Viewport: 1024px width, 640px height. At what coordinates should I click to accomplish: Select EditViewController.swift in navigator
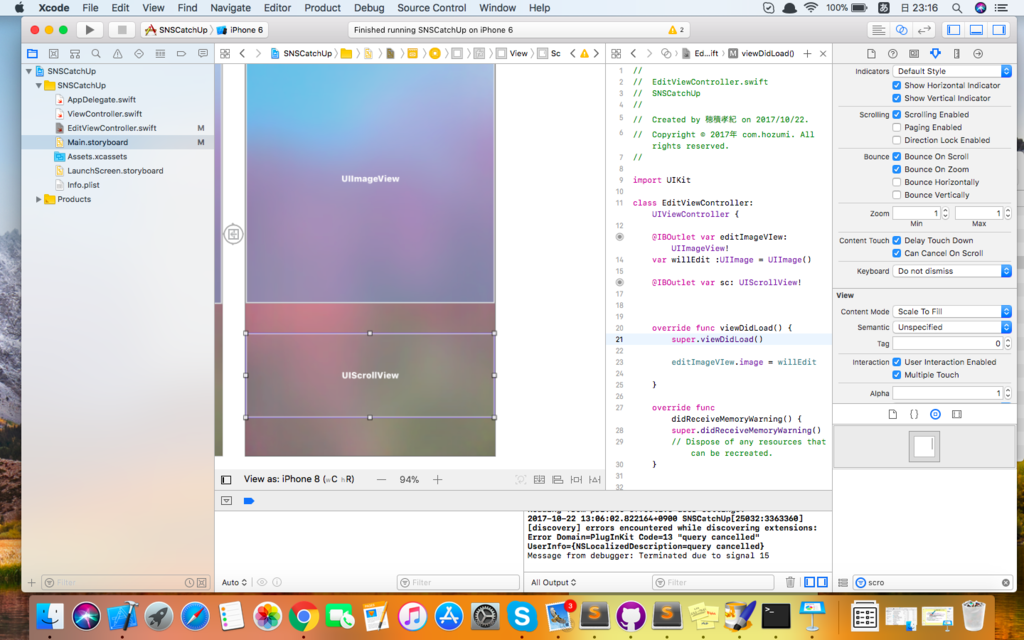point(112,128)
